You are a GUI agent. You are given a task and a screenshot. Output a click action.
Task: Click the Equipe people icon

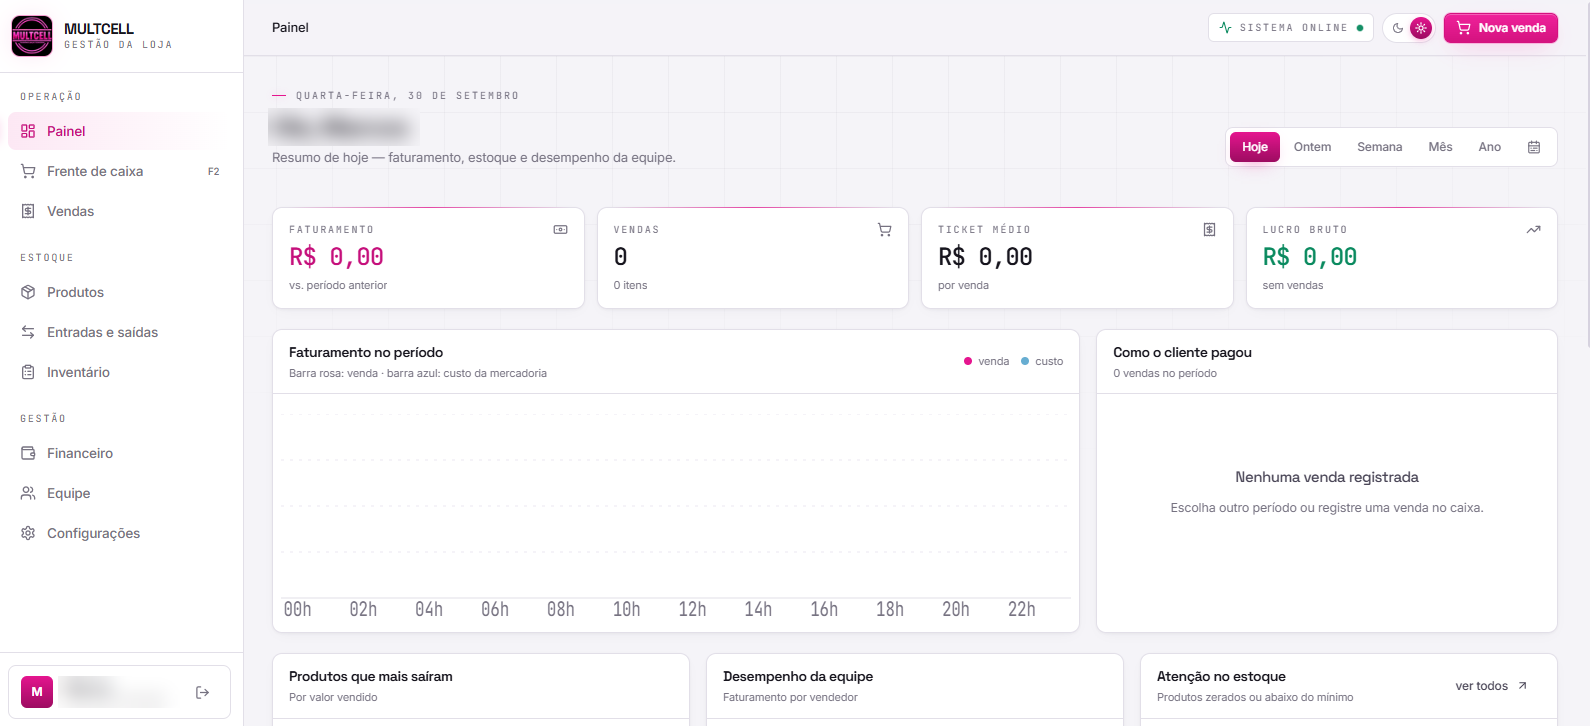[28, 493]
